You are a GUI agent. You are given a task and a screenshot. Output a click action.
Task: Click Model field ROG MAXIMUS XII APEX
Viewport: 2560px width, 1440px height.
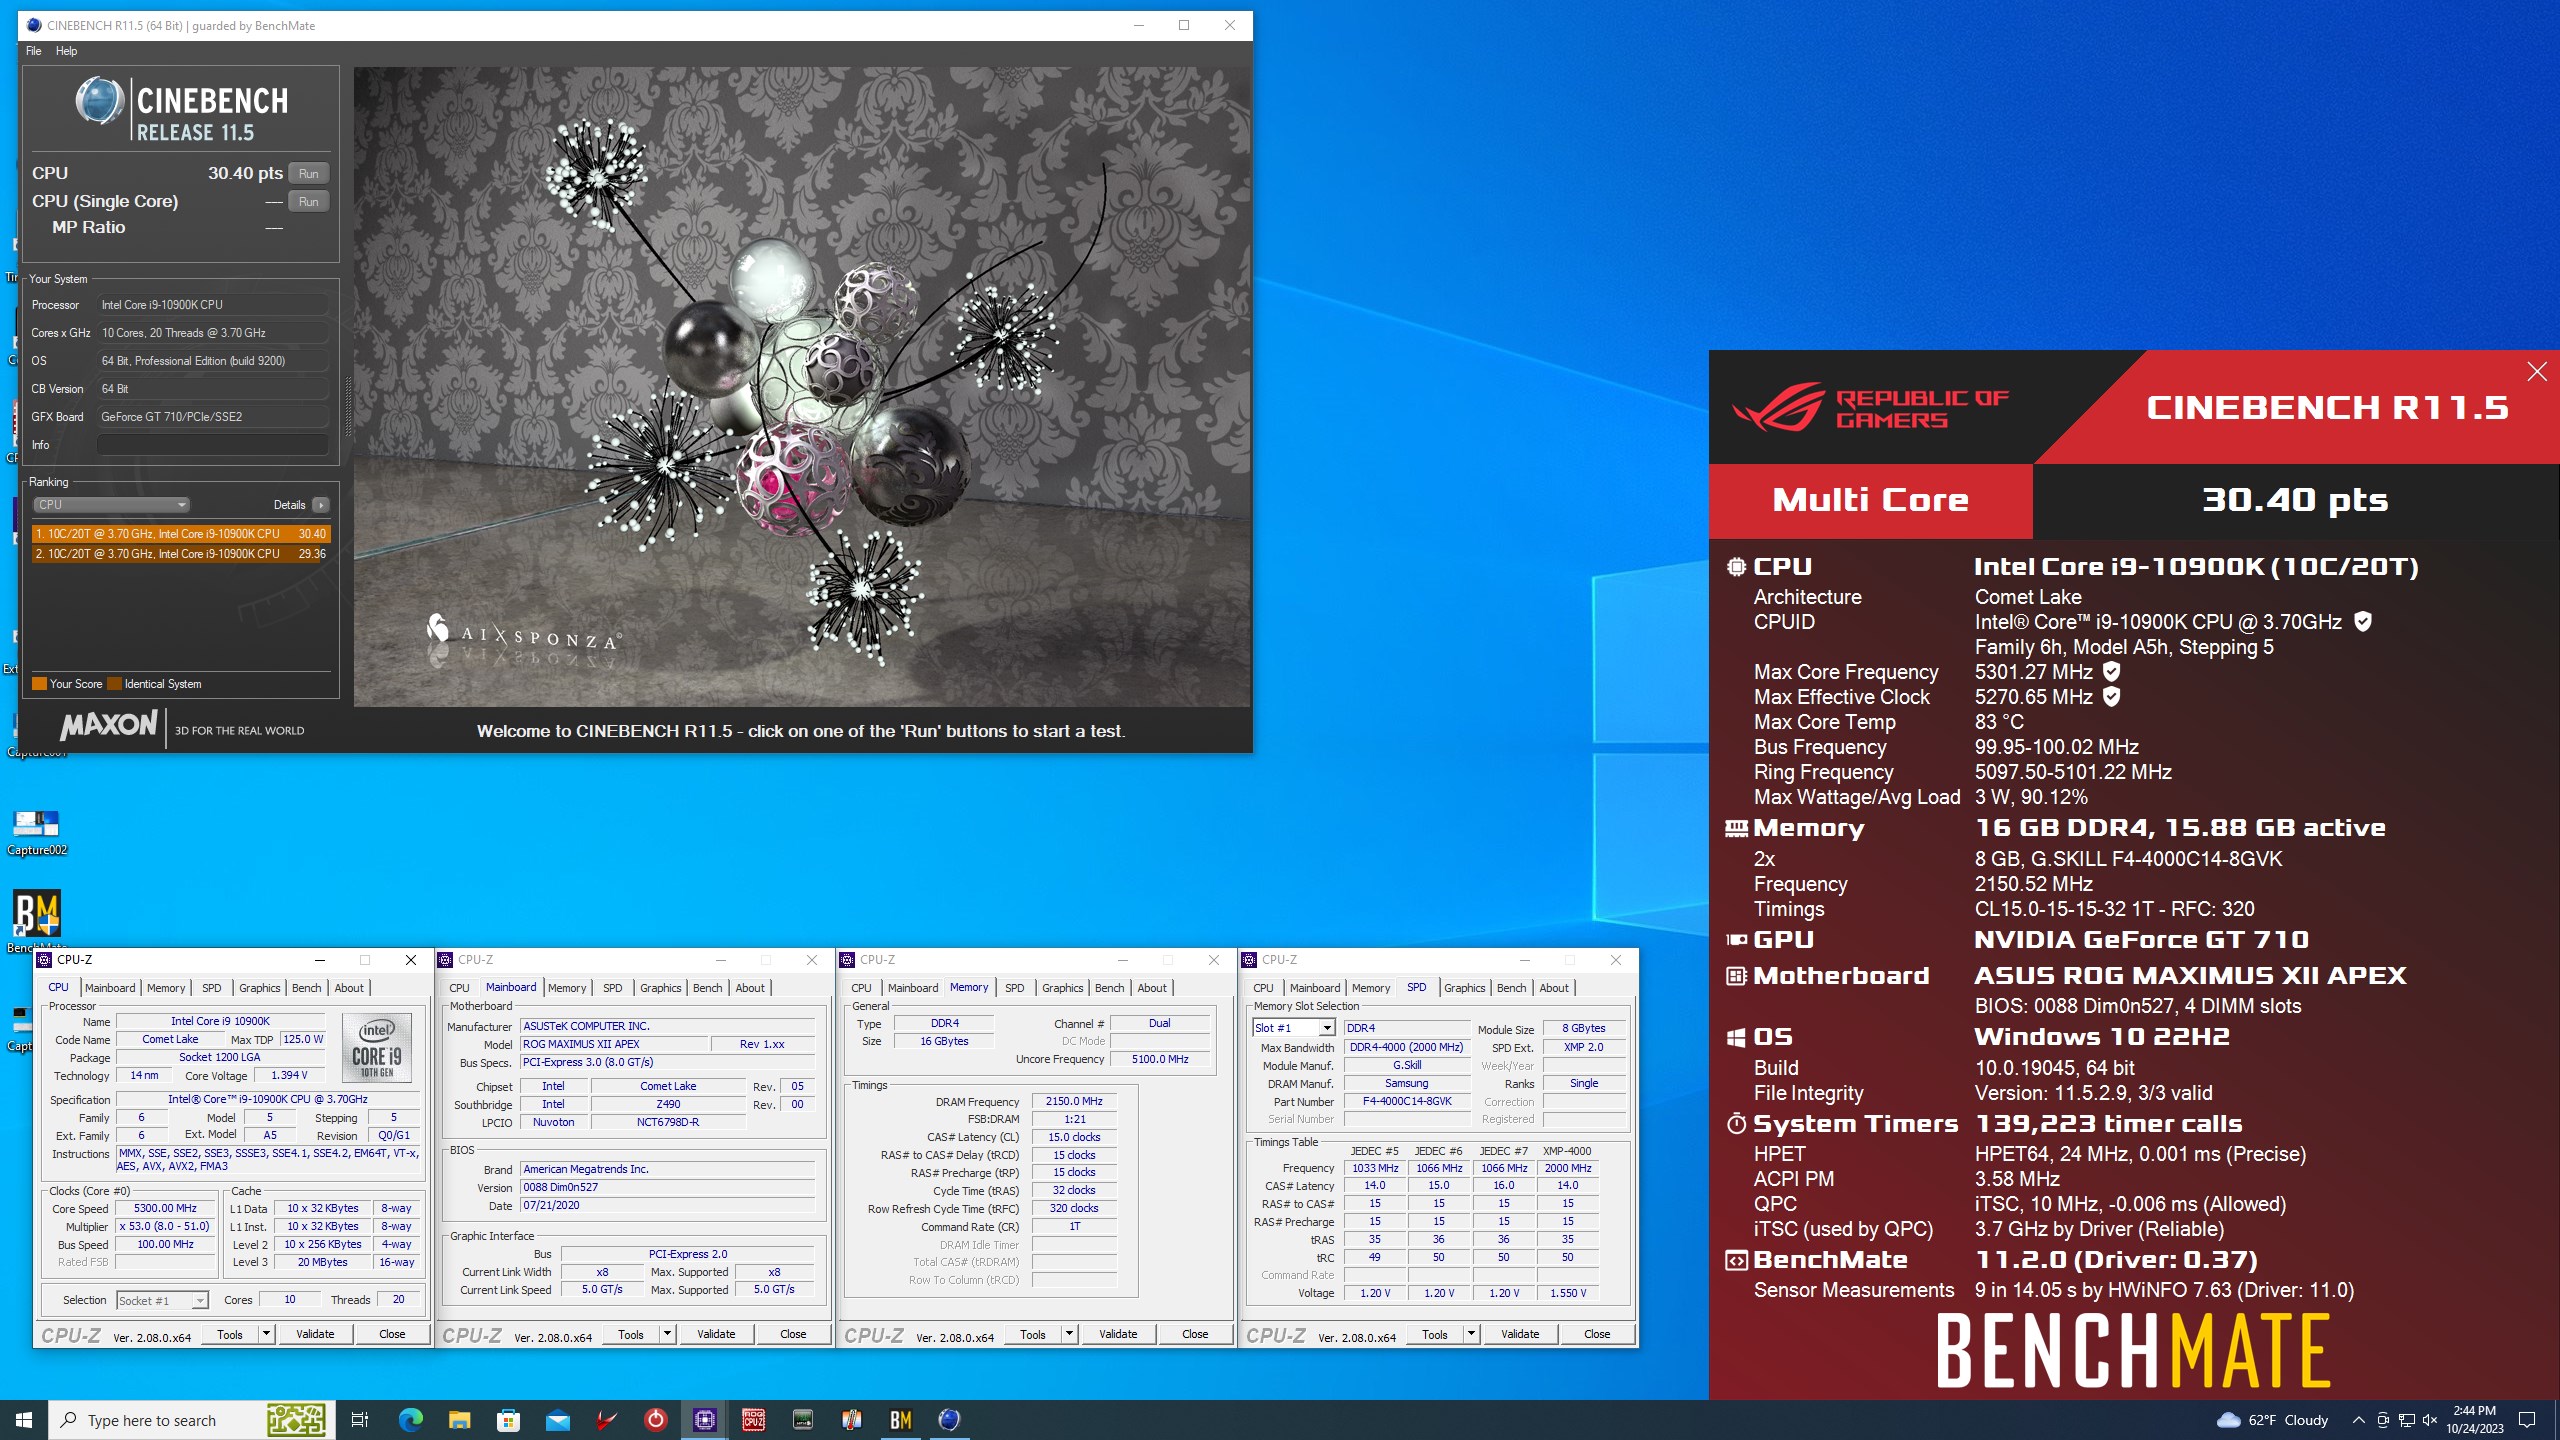coord(613,1044)
